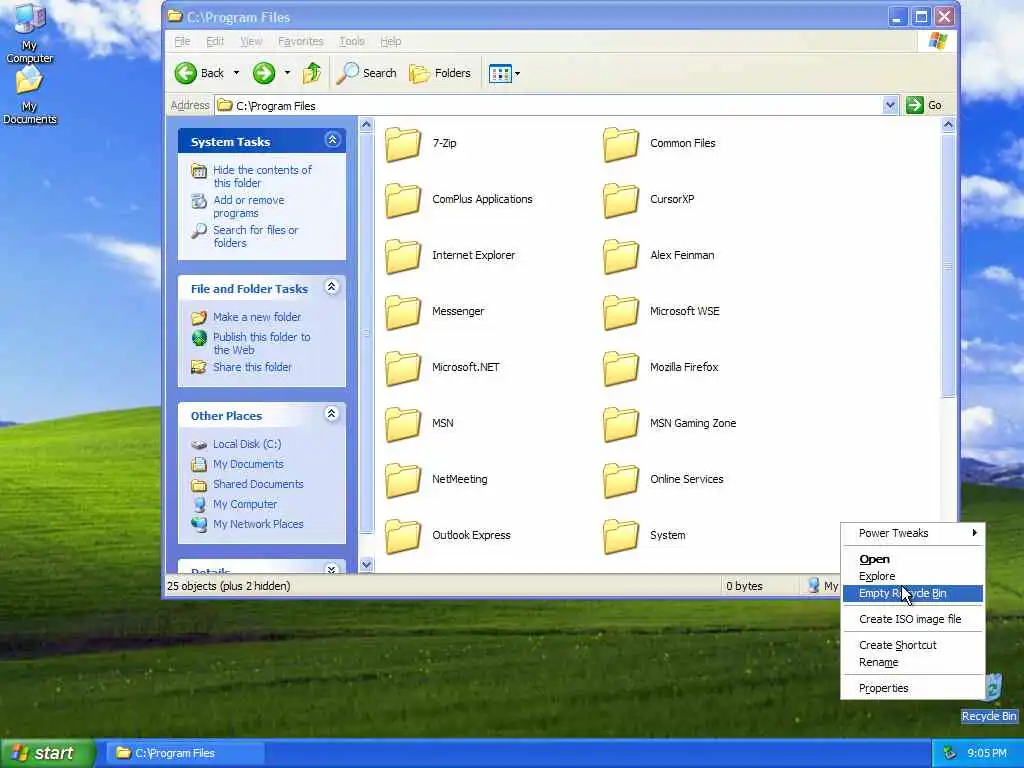Screen dimensions: 1024x768
Task: Open the Back history dropdown arrow
Action: 236,73
